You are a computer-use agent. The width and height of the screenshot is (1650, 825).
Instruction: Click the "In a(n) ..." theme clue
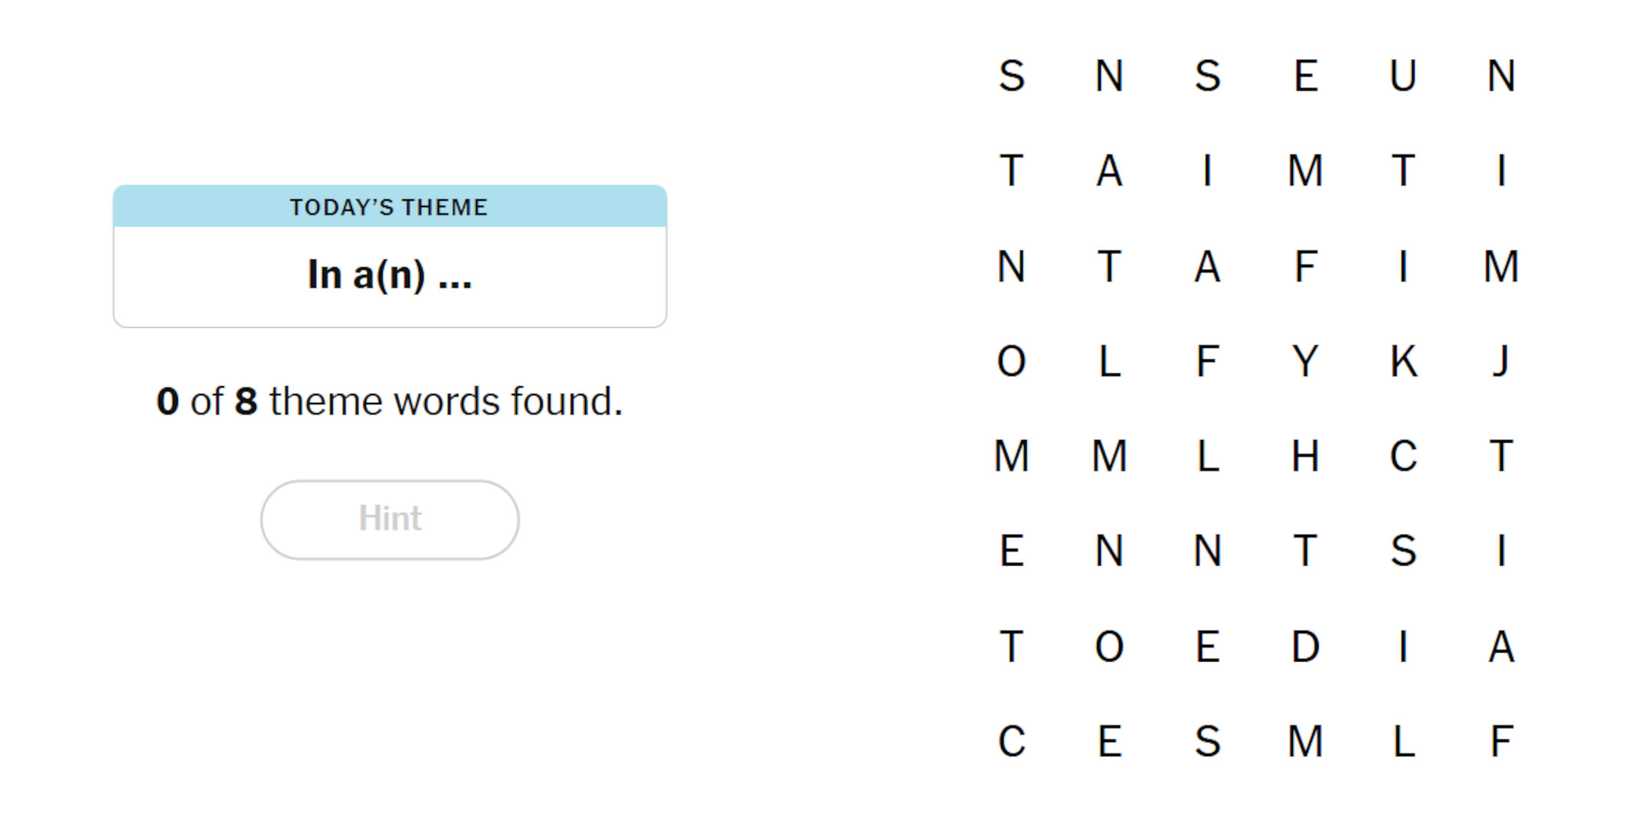[389, 275]
